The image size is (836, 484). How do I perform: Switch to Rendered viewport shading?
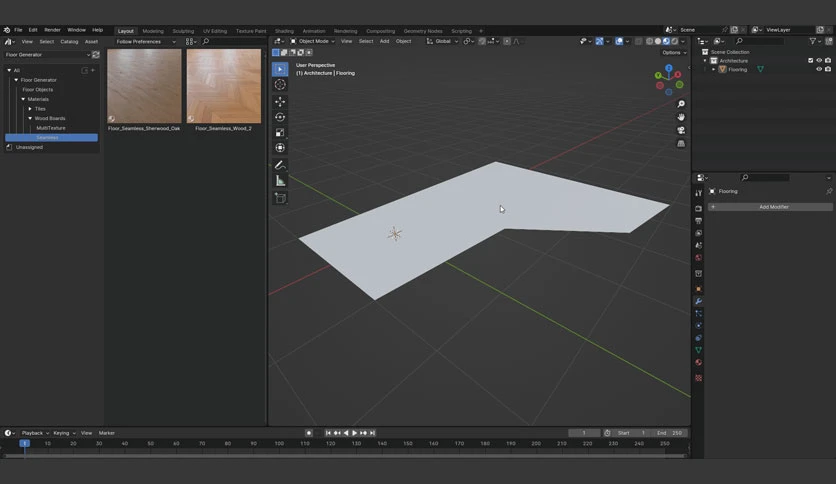point(674,41)
